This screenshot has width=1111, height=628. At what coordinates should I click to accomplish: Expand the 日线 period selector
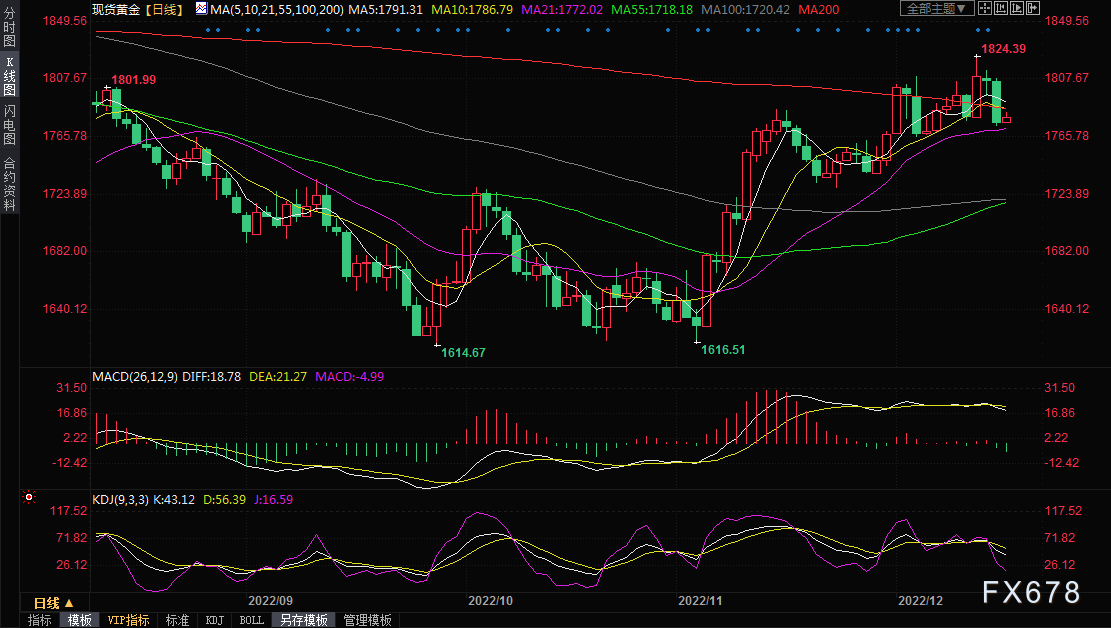click(53, 603)
